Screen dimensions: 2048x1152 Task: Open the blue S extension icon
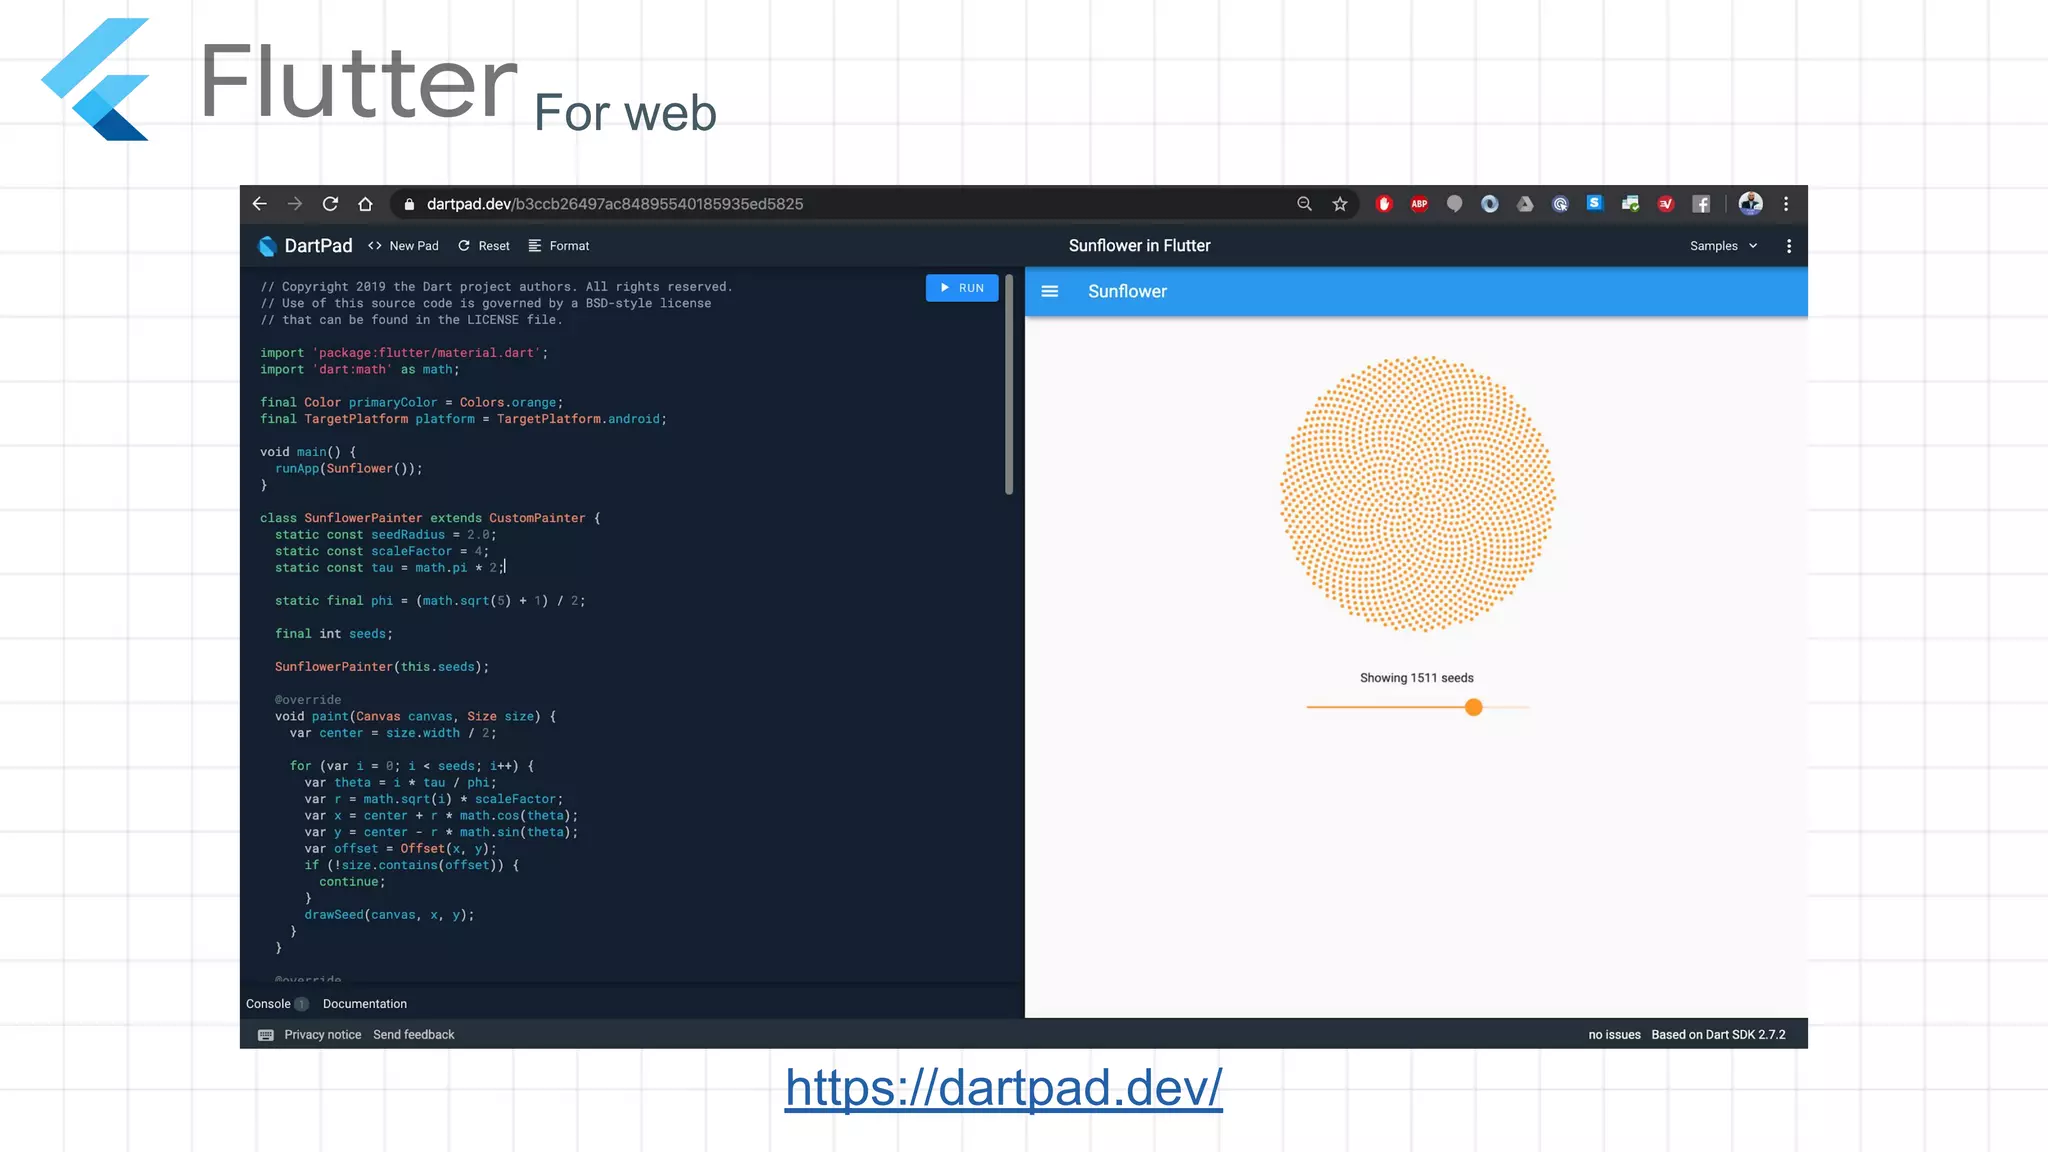coord(1595,203)
